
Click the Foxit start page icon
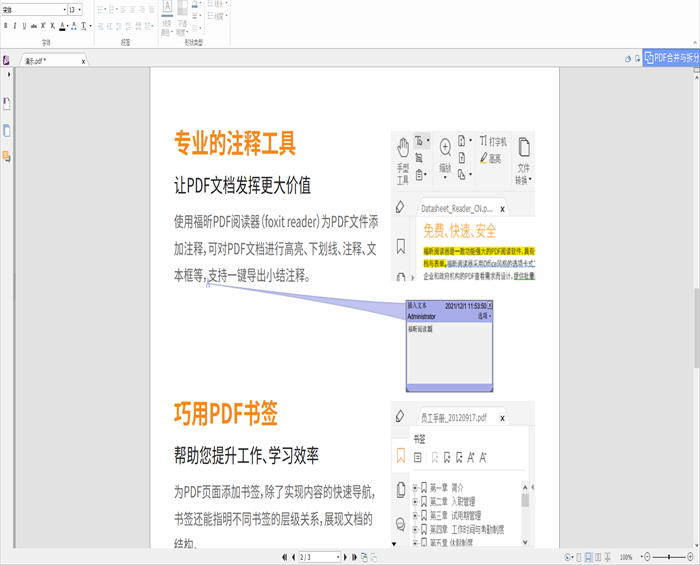tap(6, 60)
